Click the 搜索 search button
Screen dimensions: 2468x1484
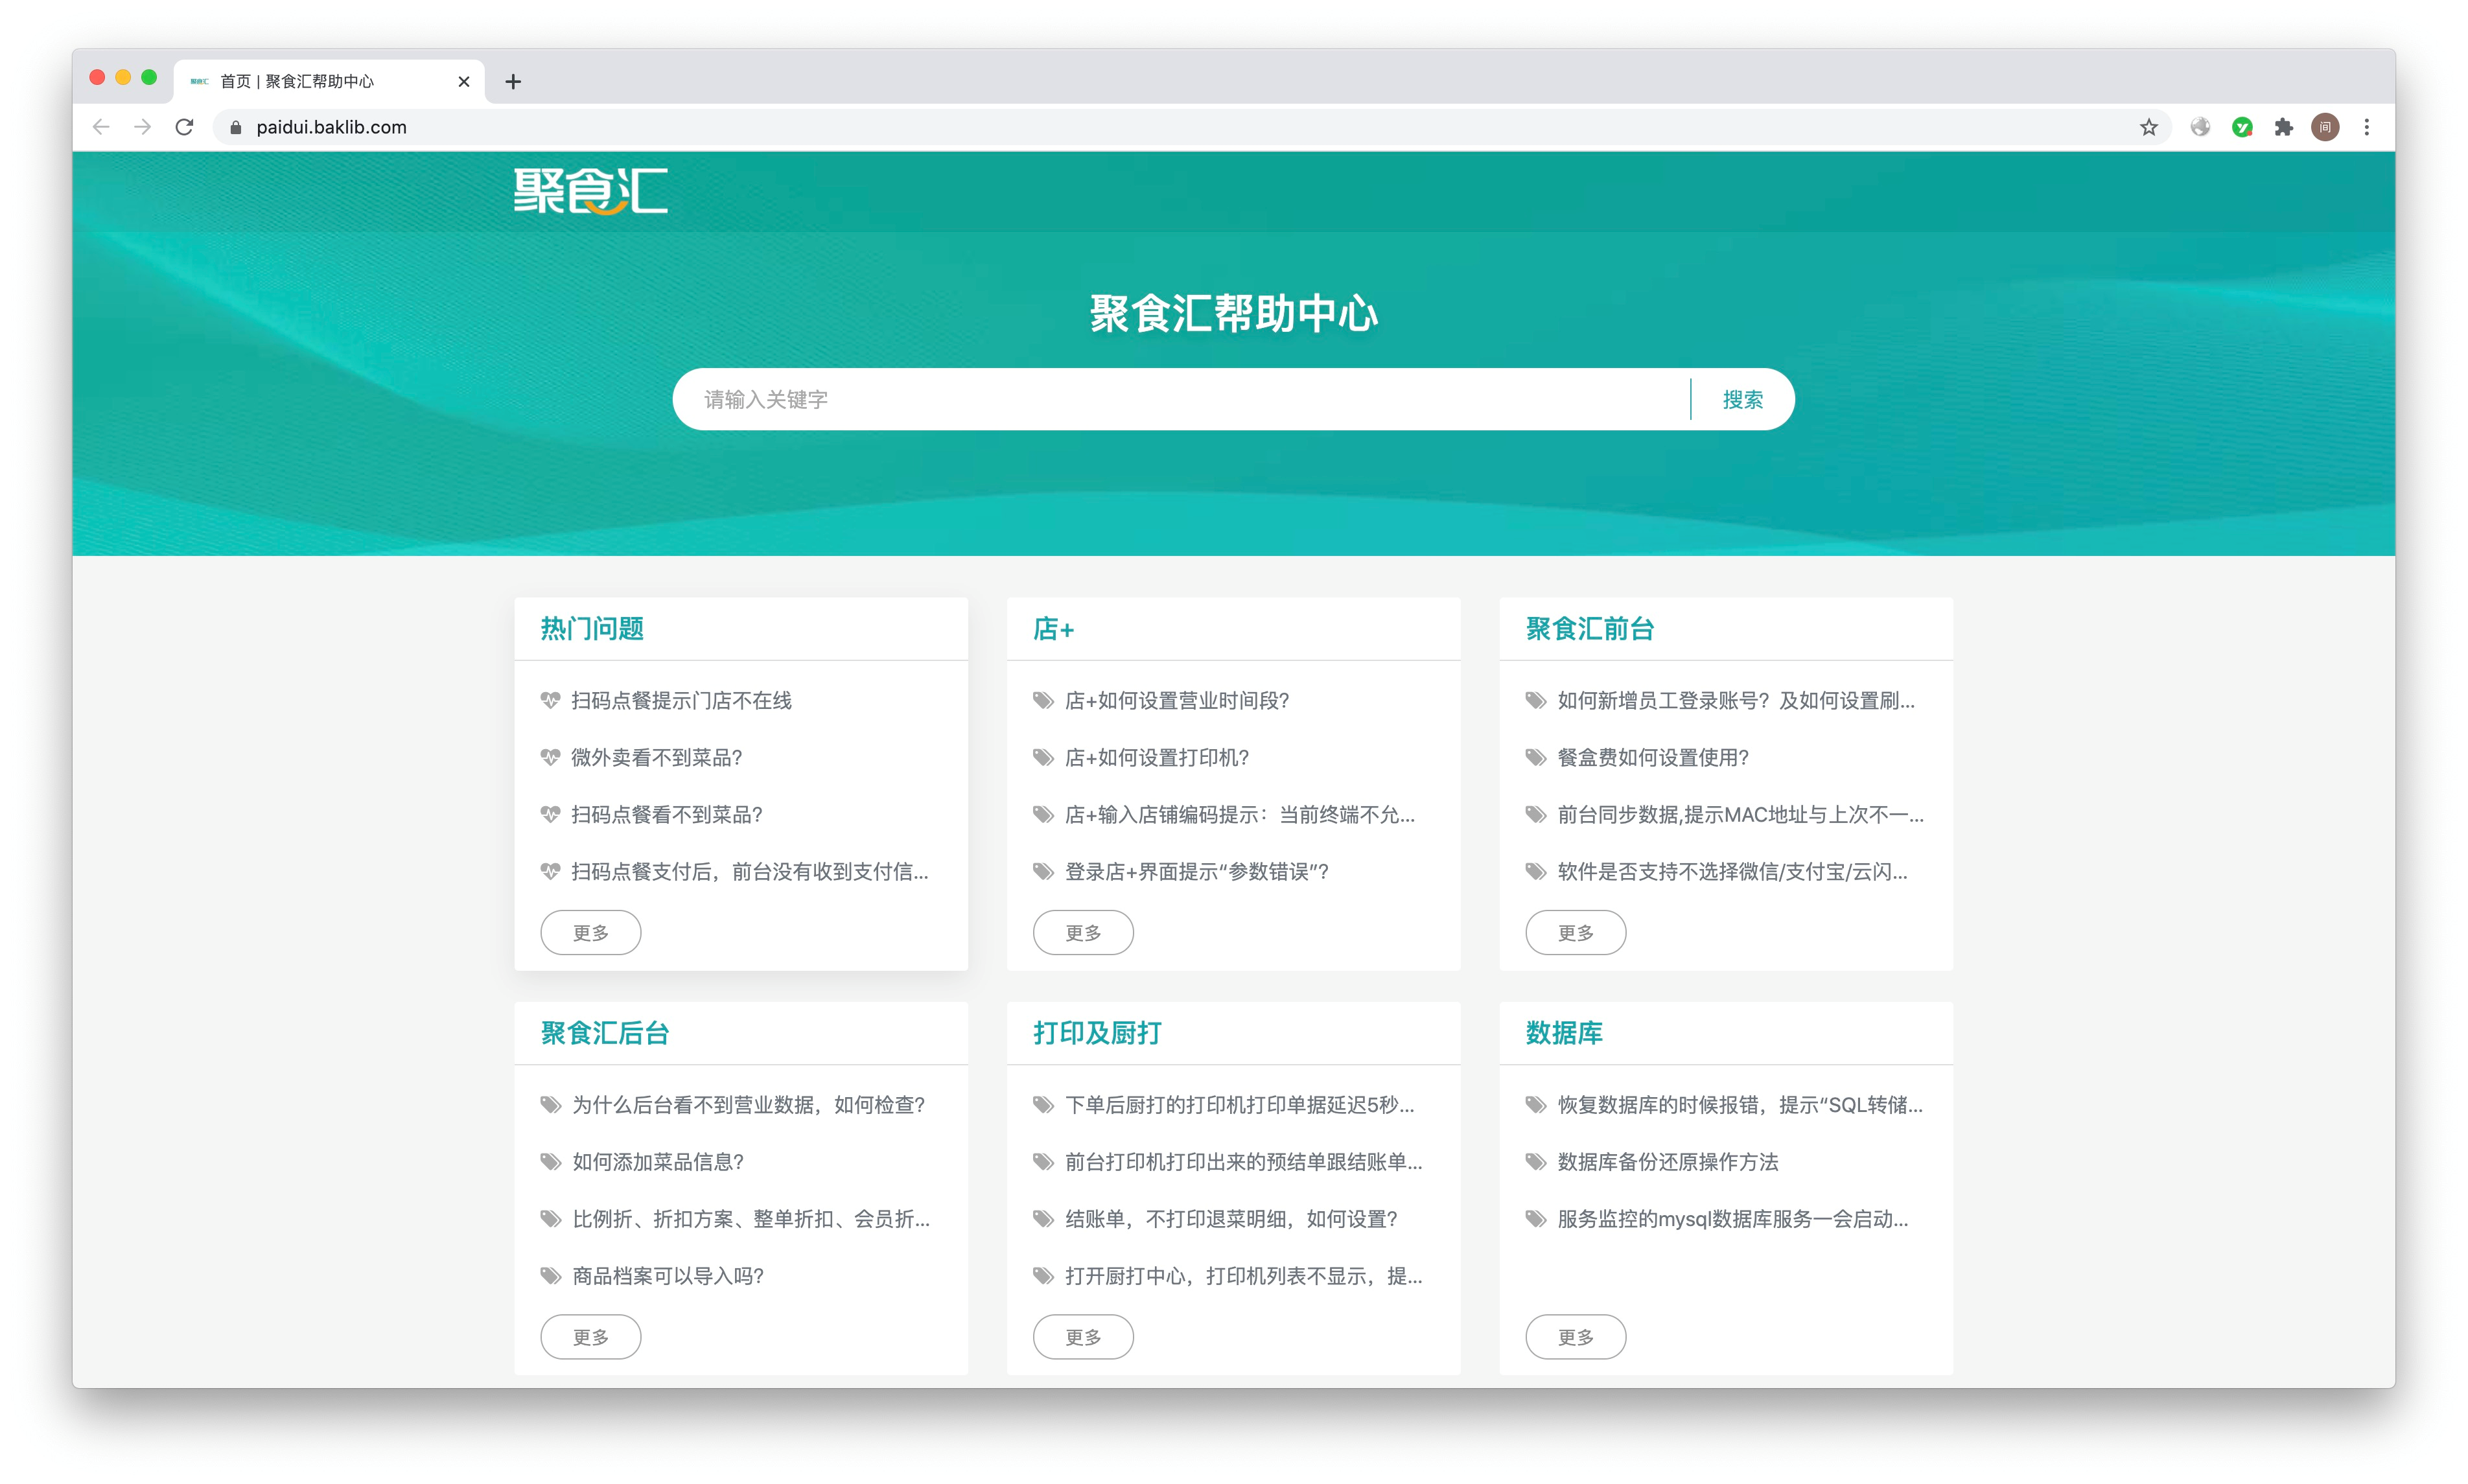coord(1742,400)
